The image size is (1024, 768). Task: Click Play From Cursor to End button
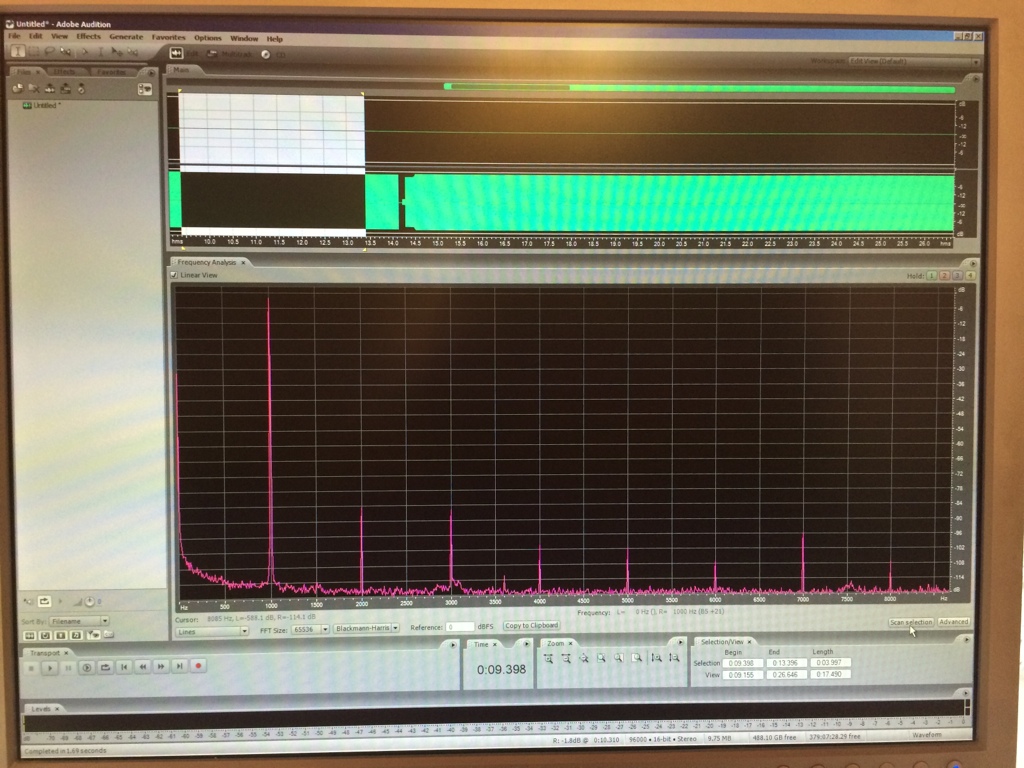(x=86, y=667)
